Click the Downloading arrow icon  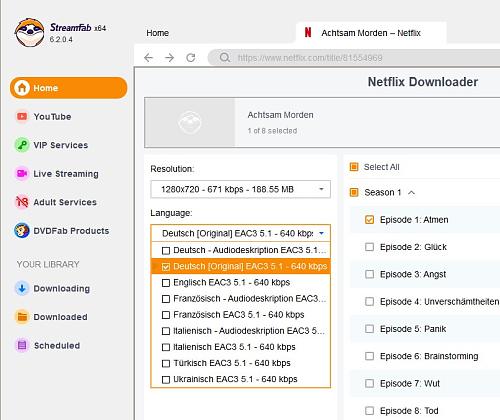[22, 288]
